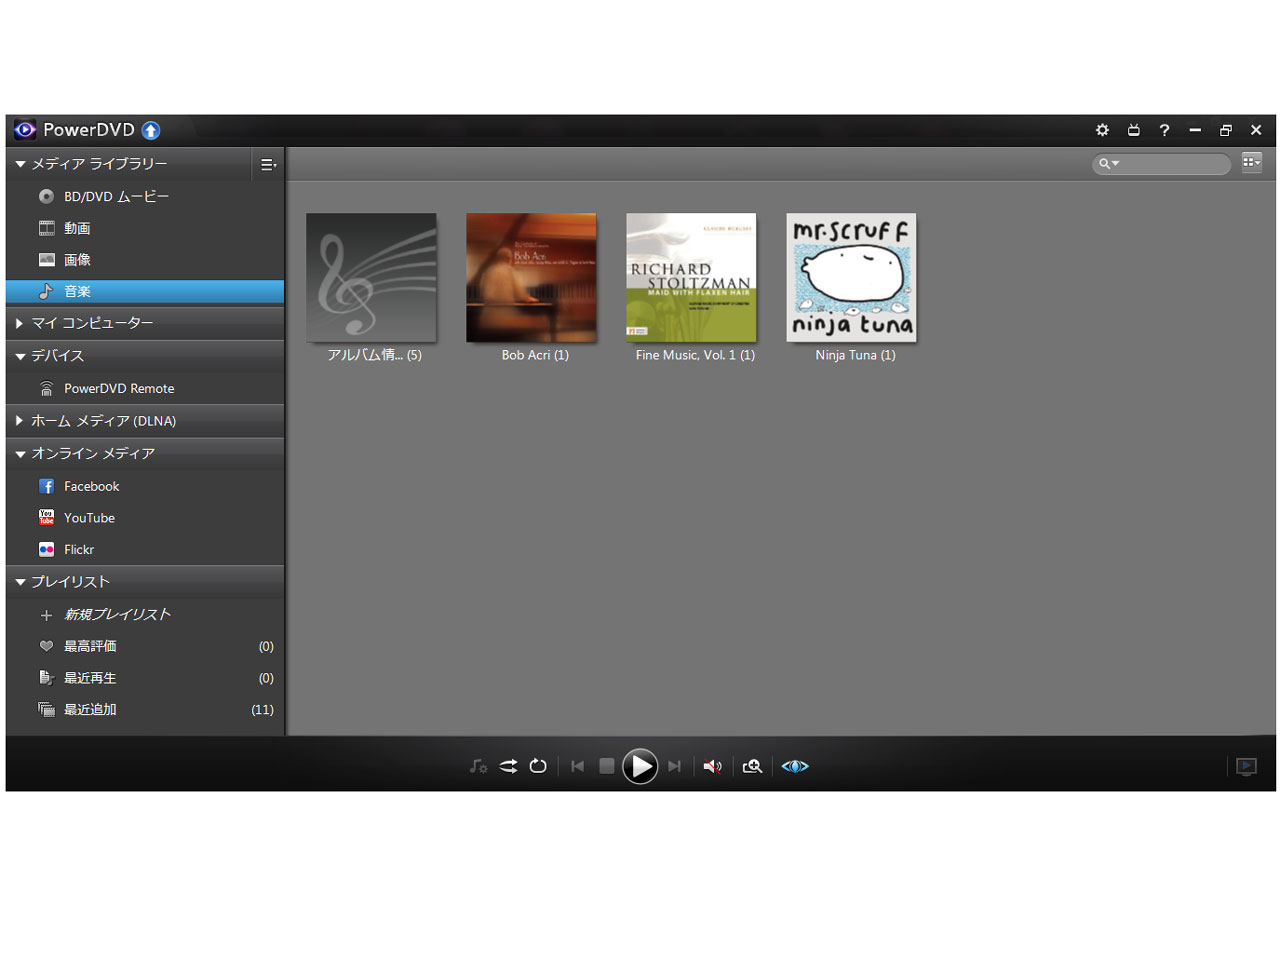Open PowerDVD Remote device
This screenshot has height=960, width=1280.
145,388
